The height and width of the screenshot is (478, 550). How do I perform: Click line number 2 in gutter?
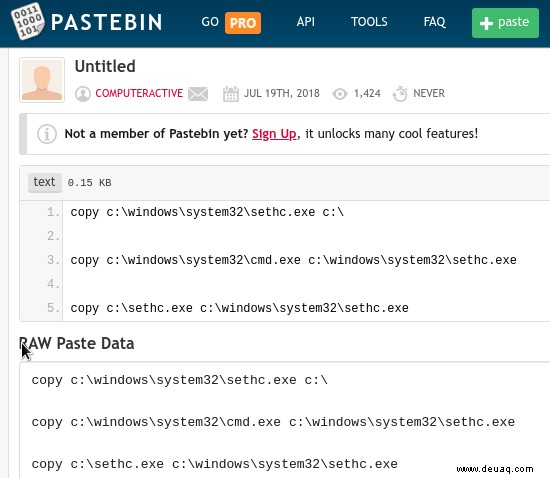(53, 236)
